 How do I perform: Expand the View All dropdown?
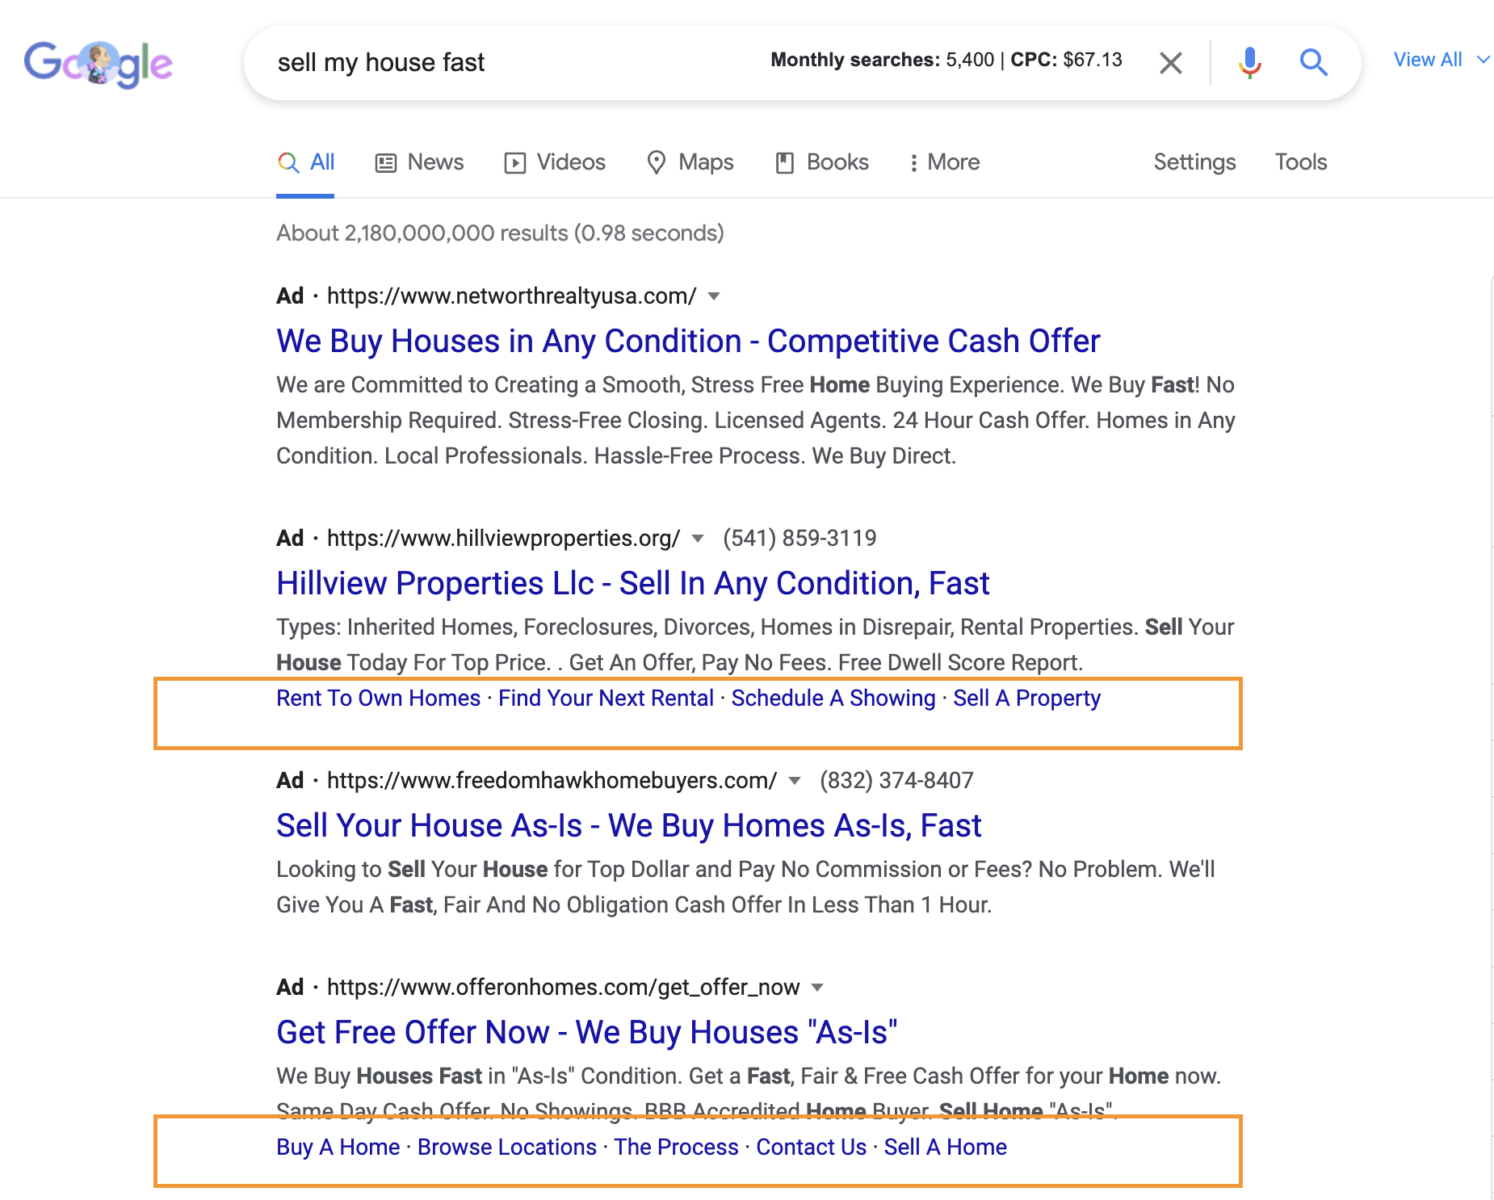pos(1440,60)
